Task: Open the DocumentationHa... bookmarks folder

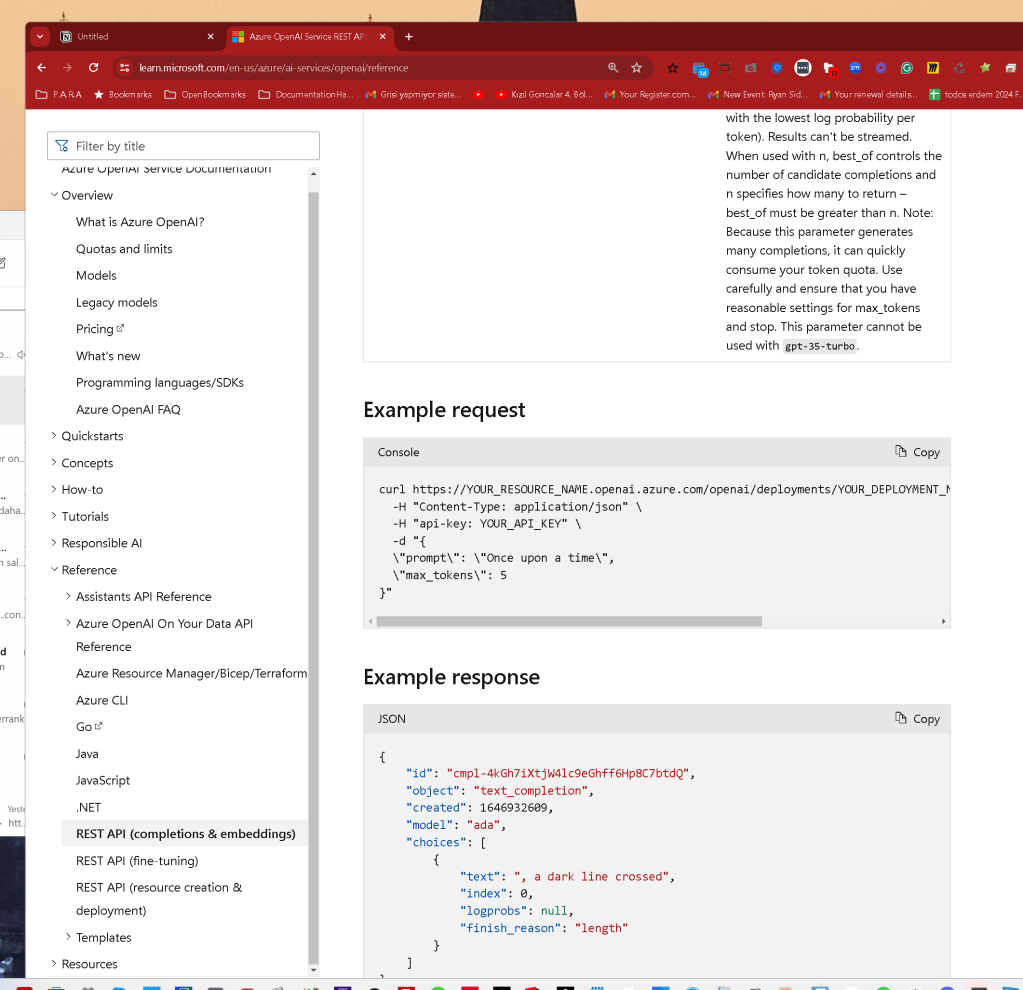Action: pyautogui.click(x=306, y=95)
